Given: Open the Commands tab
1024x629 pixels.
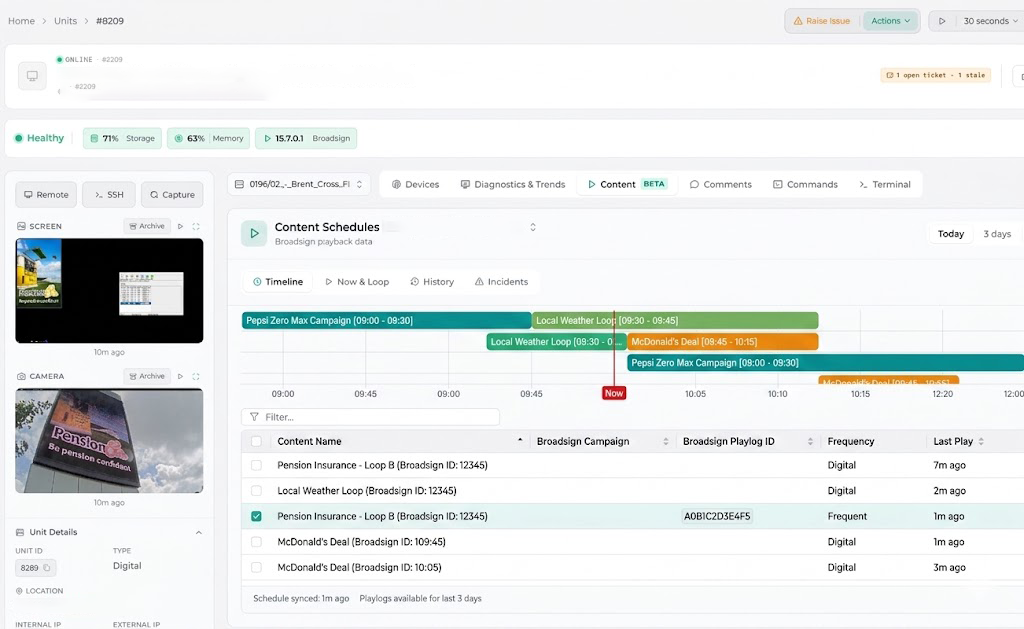Looking at the screenshot, I should 805,184.
